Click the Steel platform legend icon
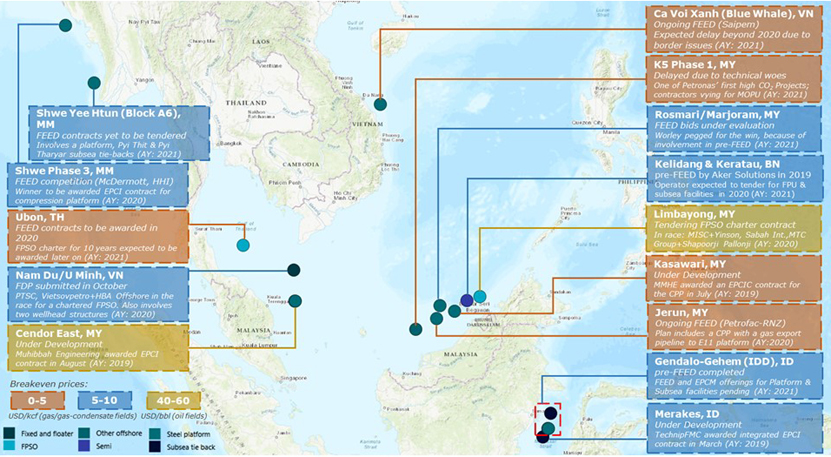Image resolution: width=831 pixels, height=457 pixels. pyautogui.click(x=155, y=434)
